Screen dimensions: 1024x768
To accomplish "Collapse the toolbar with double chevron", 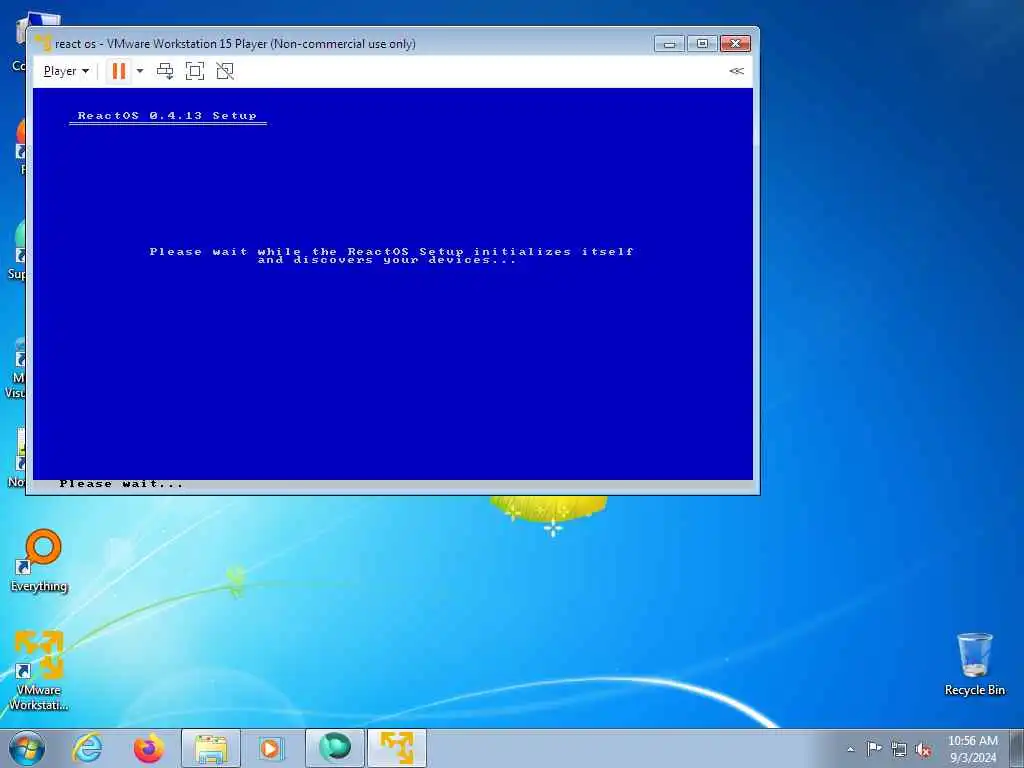I will (736, 71).
